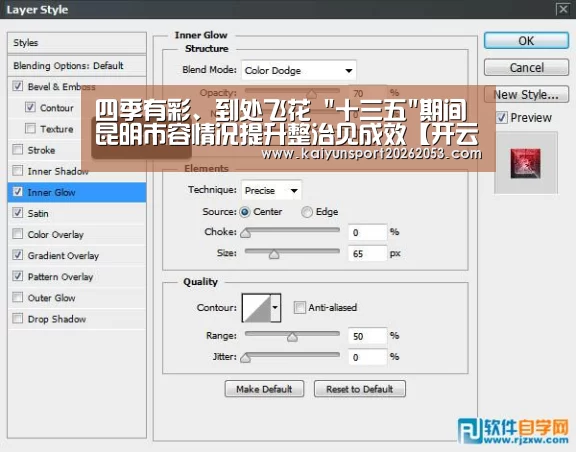Click the Make Default button
Screen dimensions: 576x452
[264, 389]
